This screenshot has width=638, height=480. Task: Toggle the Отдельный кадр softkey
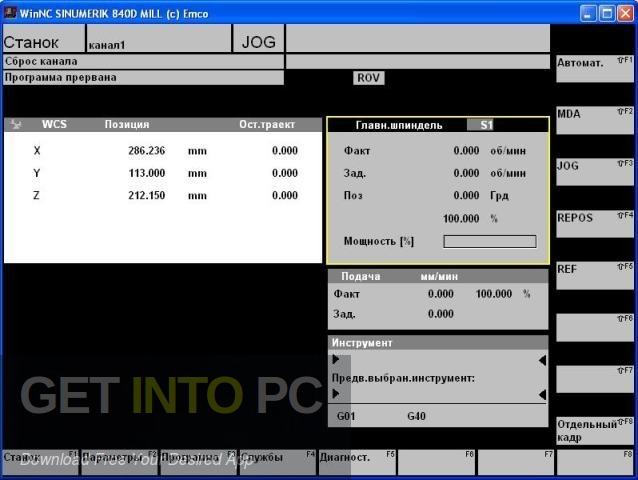click(595, 431)
